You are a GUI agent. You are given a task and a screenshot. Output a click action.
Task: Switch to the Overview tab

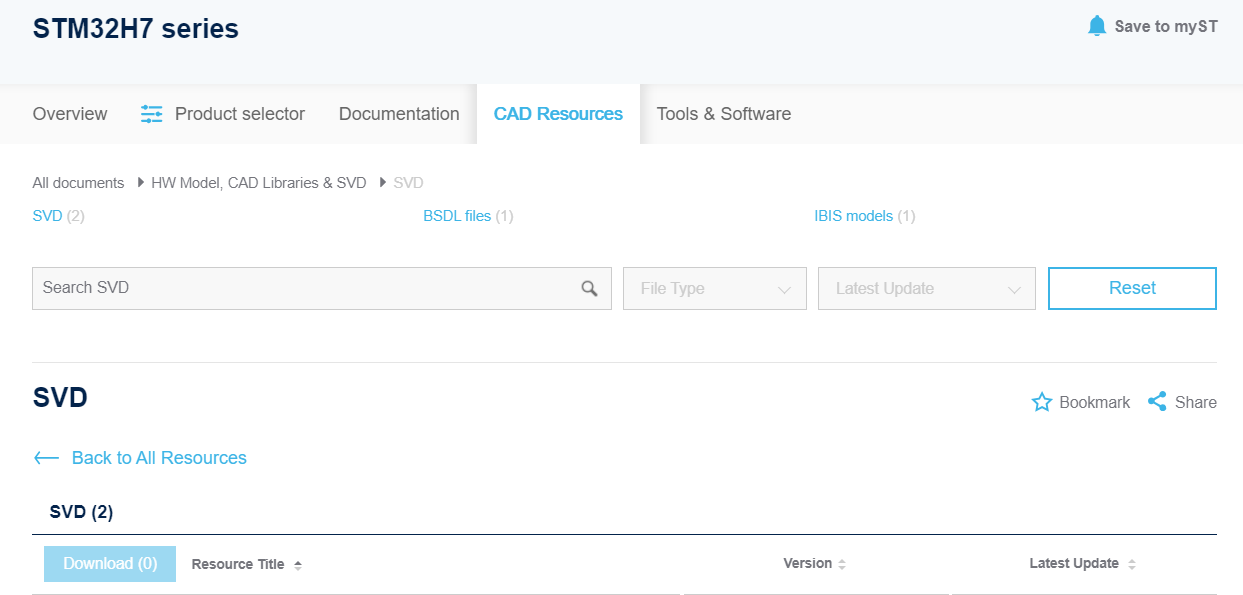pos(69,114)
